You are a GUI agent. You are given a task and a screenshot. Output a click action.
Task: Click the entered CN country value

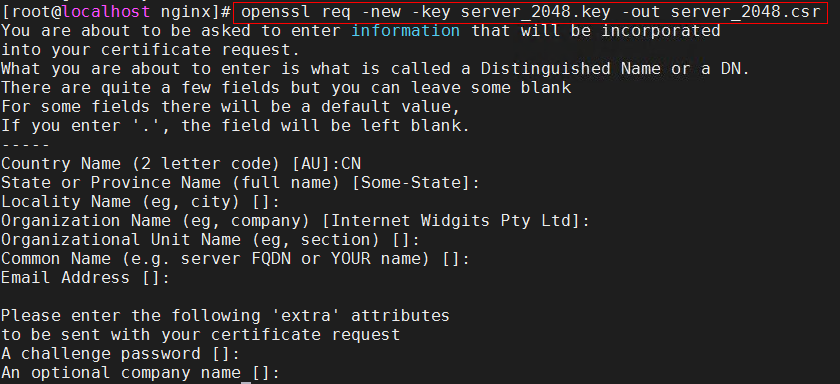[351, 163]
